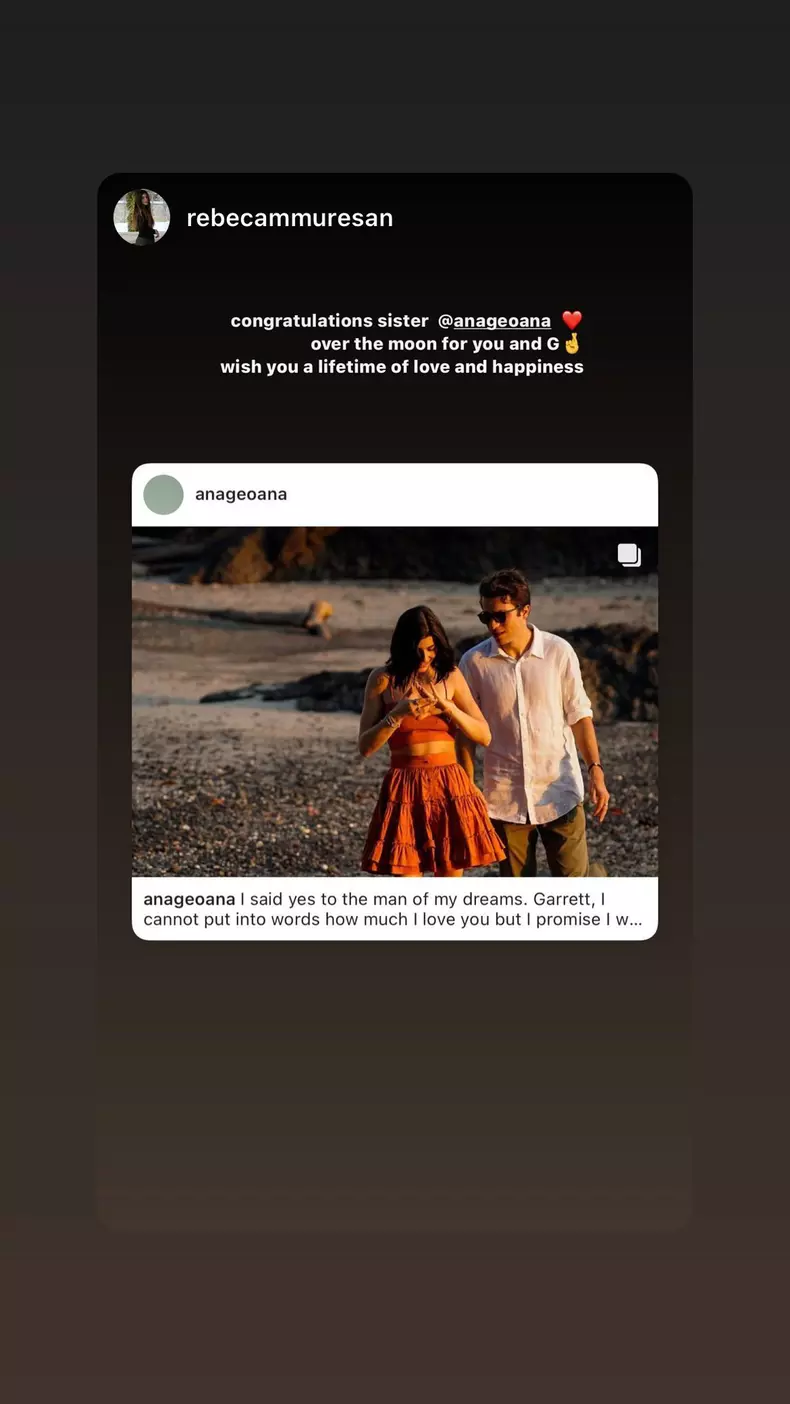Expand the truncated caption ellipsis
The height and width of the screenshot is (1404, 790).
pyautogui.click(x=630, y=921)
